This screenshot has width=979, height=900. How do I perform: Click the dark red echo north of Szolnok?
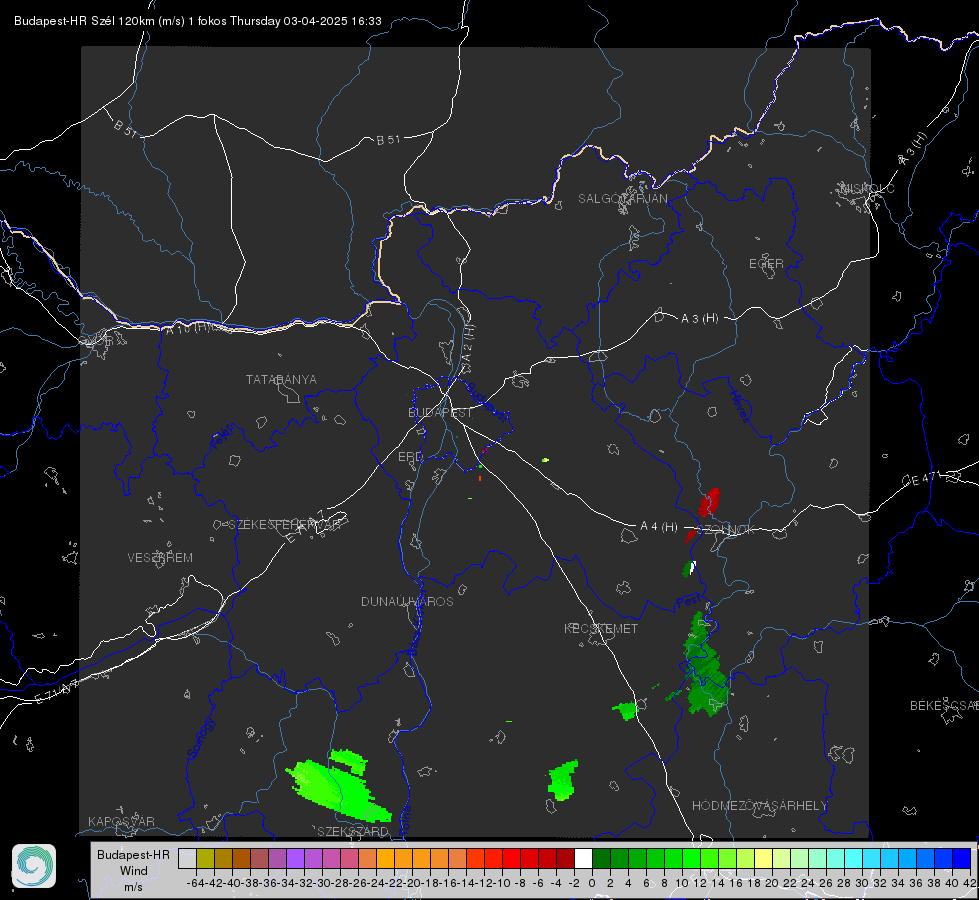pyautogui.click(x=709, y=502)
